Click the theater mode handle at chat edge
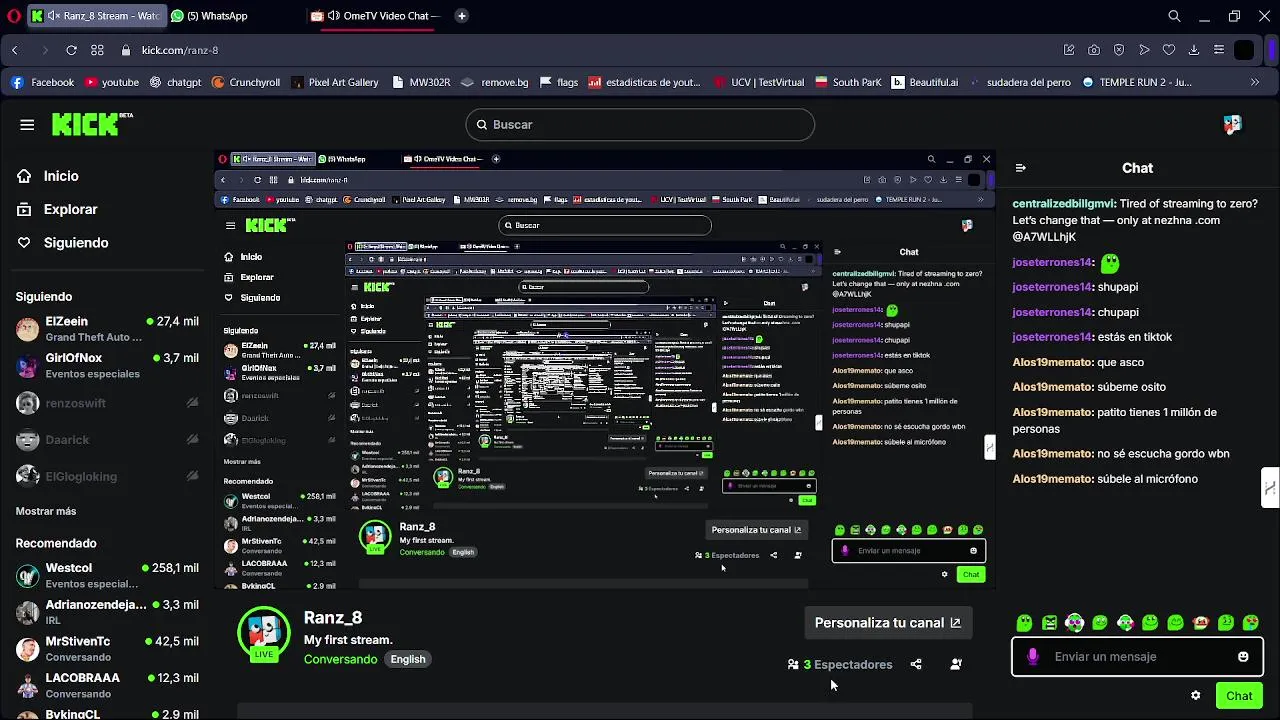Viewport: 1280px width, 720px height. click(x=1270, y=488)
